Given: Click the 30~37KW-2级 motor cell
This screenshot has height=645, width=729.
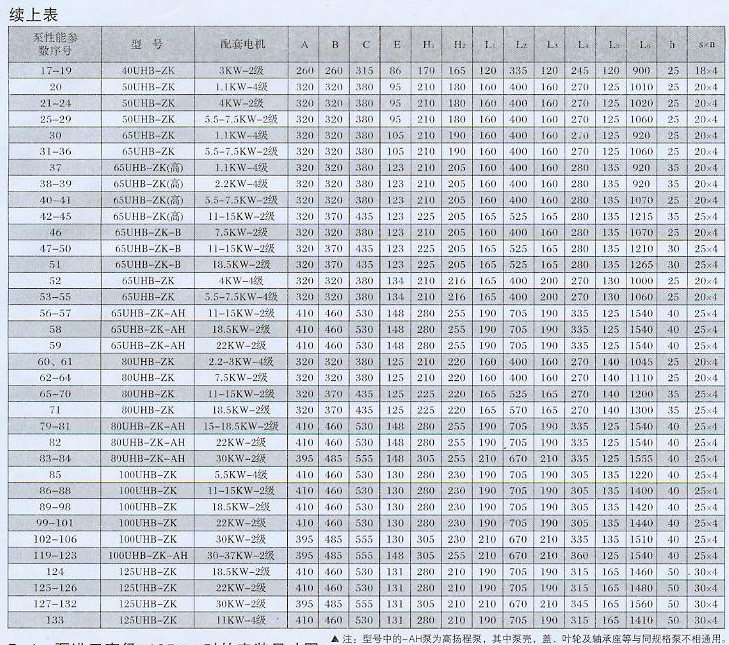Looking at the screenshot, I should click(241, 555).
